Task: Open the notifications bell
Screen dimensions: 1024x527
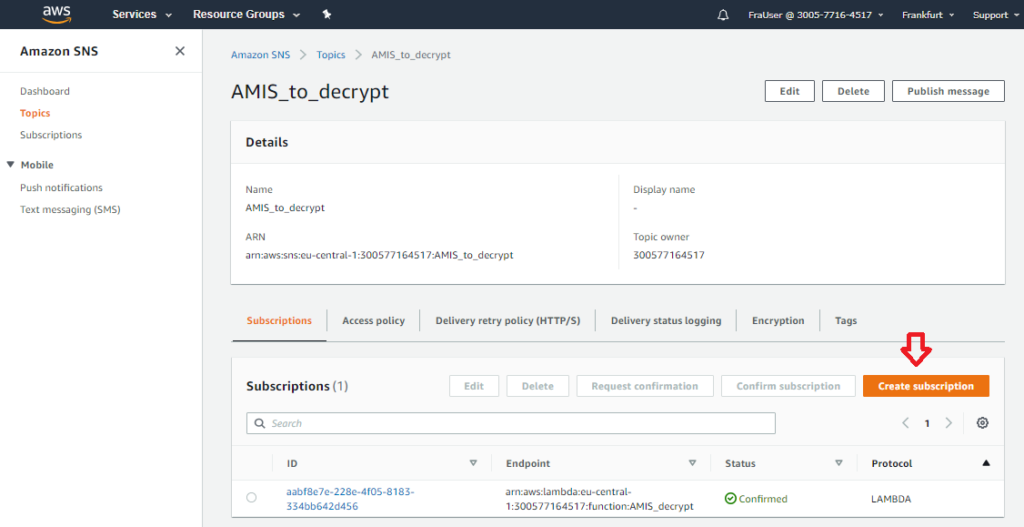Action: (723, 15)
